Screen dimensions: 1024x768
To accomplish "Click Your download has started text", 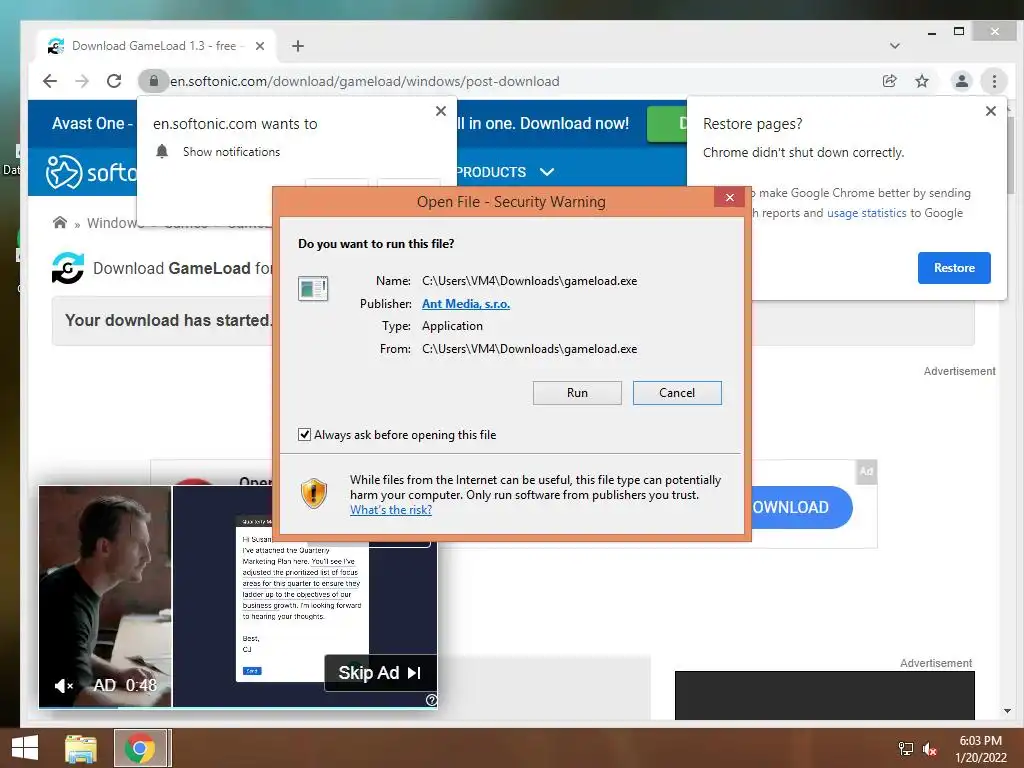I will pyautogui.click(x=168, y=321).
